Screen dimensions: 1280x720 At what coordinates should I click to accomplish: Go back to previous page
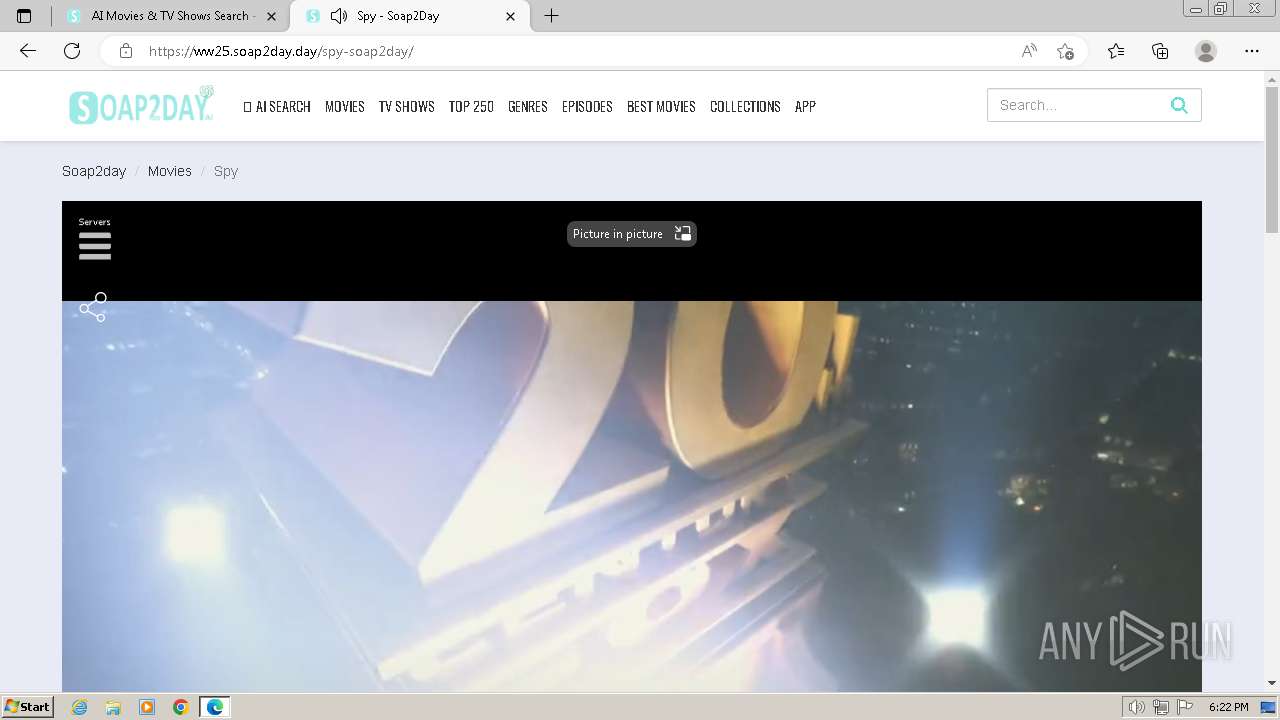28,51
